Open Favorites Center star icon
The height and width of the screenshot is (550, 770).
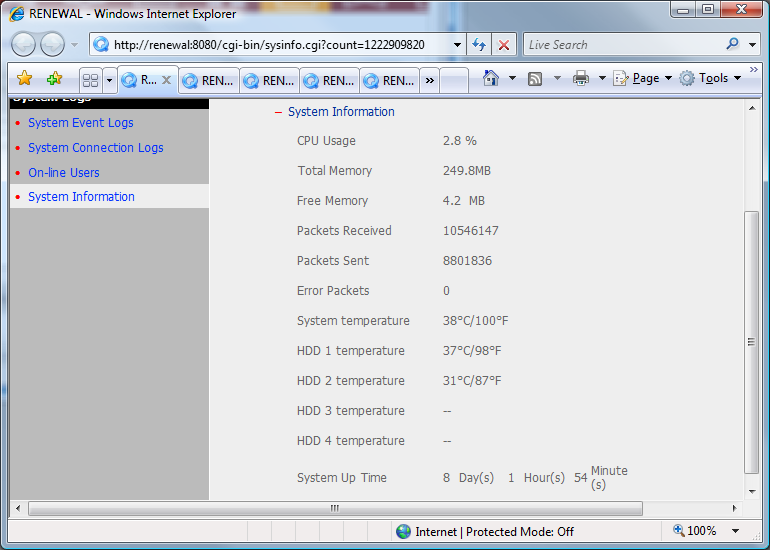tap(25, 79)
